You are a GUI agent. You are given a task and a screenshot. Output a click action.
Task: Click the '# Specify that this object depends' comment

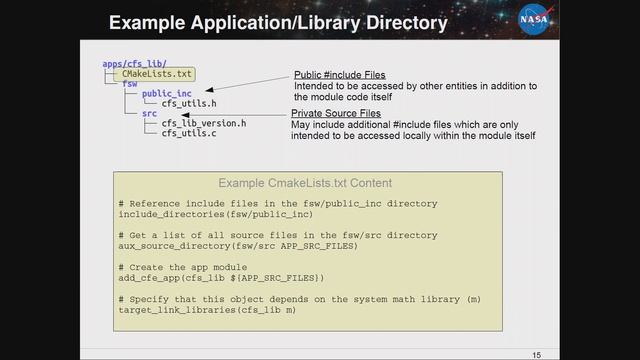coord(300,299)
